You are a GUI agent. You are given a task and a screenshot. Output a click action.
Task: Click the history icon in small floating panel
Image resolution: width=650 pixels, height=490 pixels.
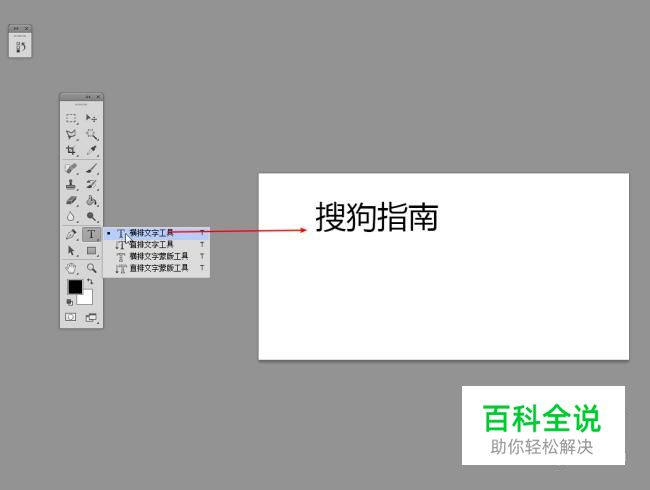pos(20,46)
